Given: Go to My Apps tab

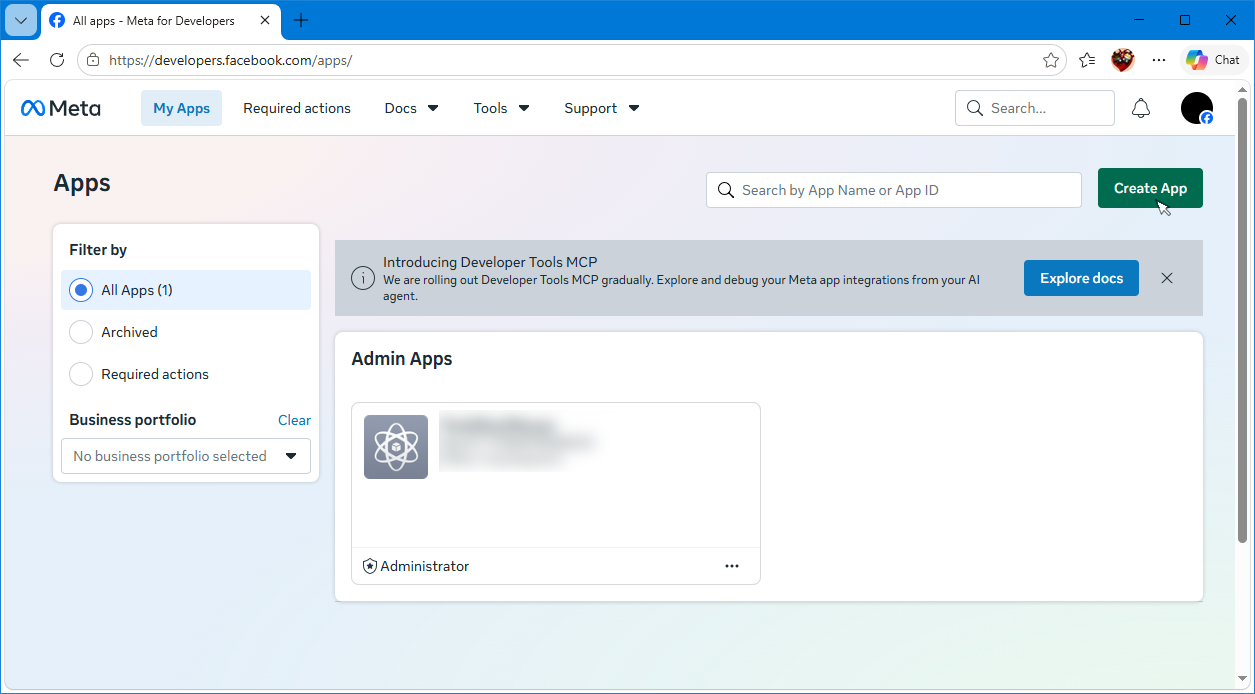Looking at the screenshot, I should coord(181,108).
